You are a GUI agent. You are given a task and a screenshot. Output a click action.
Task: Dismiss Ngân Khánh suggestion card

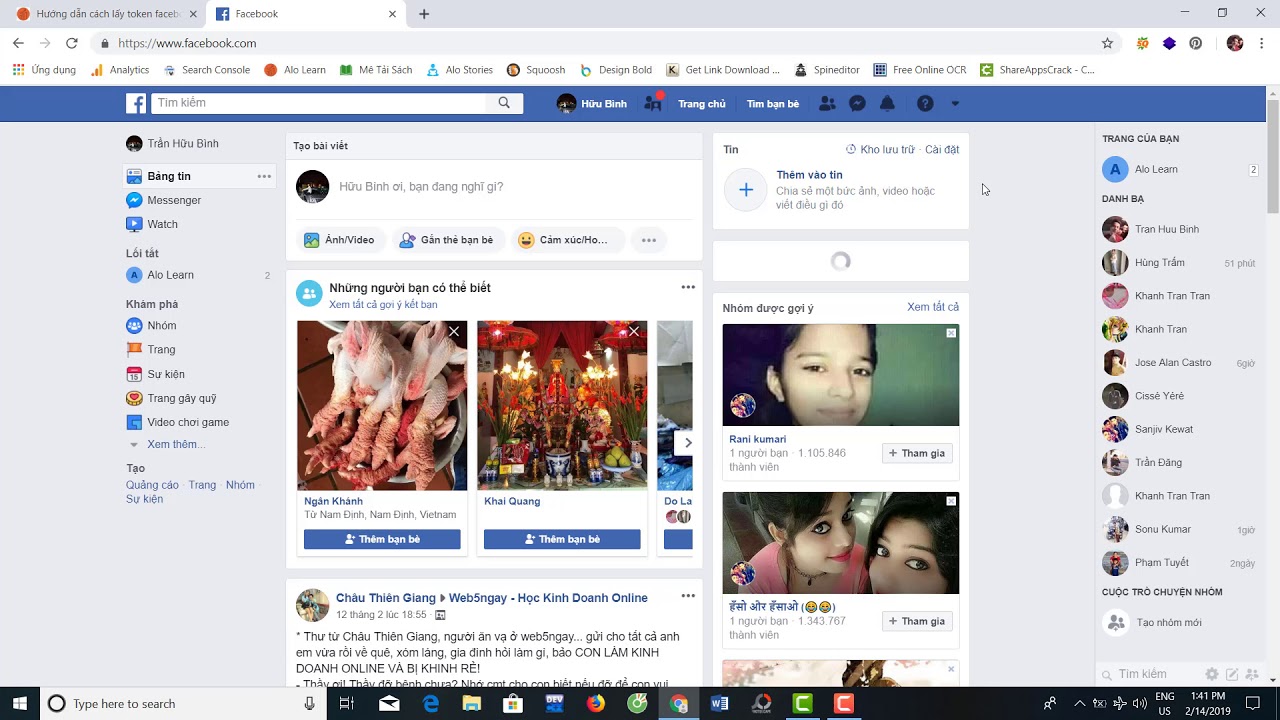click(x=454, y=332)
